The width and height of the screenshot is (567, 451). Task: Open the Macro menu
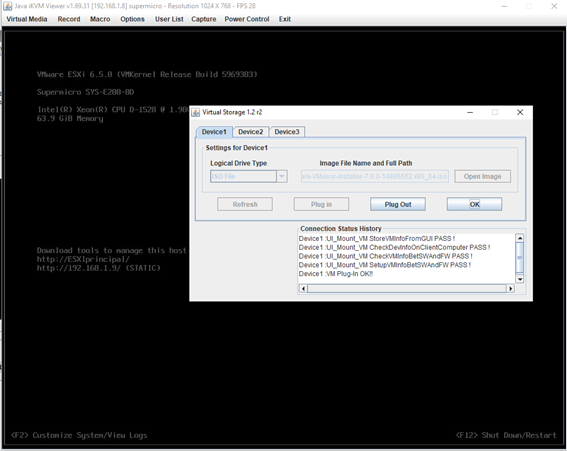coord(100,19)
